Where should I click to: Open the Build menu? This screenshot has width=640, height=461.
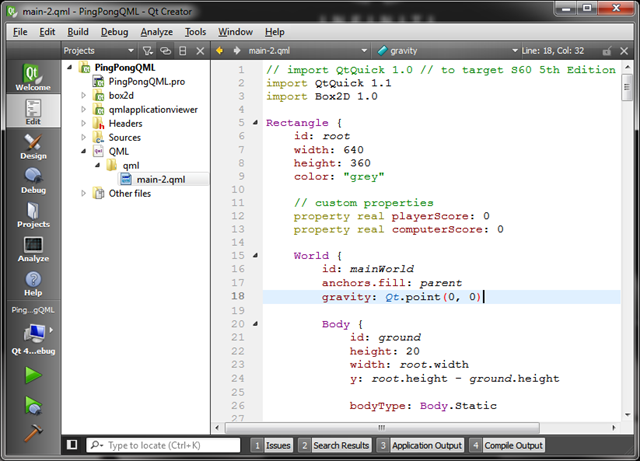click(78, 32)
